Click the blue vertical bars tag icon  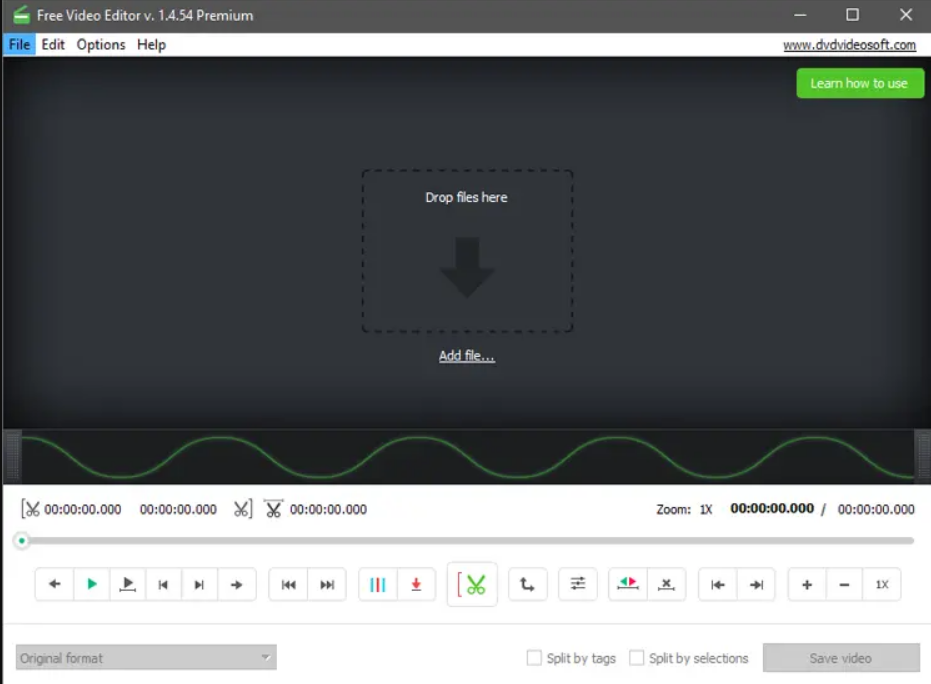377,584
